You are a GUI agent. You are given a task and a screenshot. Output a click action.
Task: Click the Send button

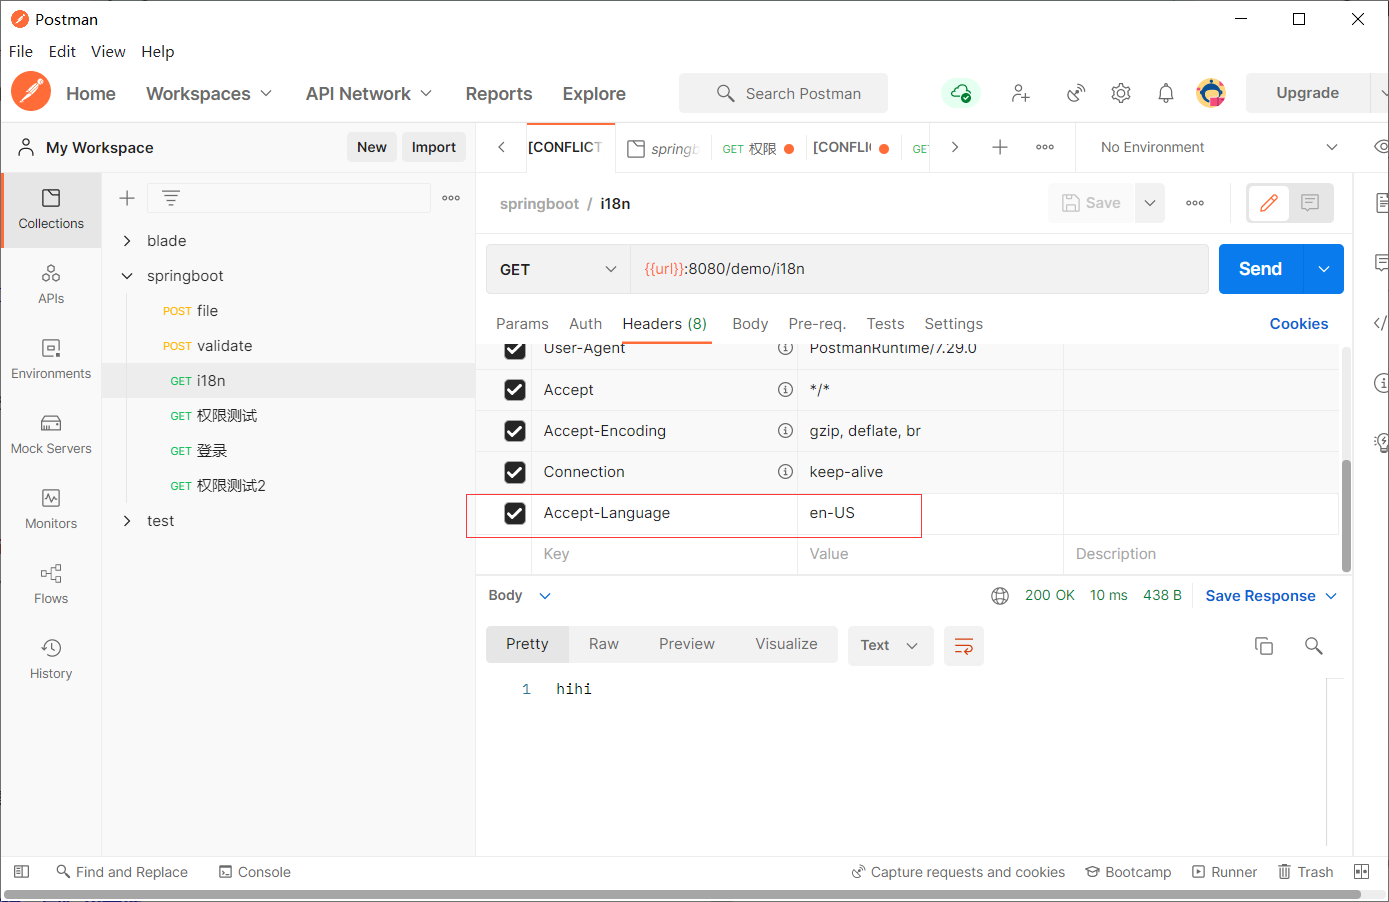click(x=1261, y=269)
